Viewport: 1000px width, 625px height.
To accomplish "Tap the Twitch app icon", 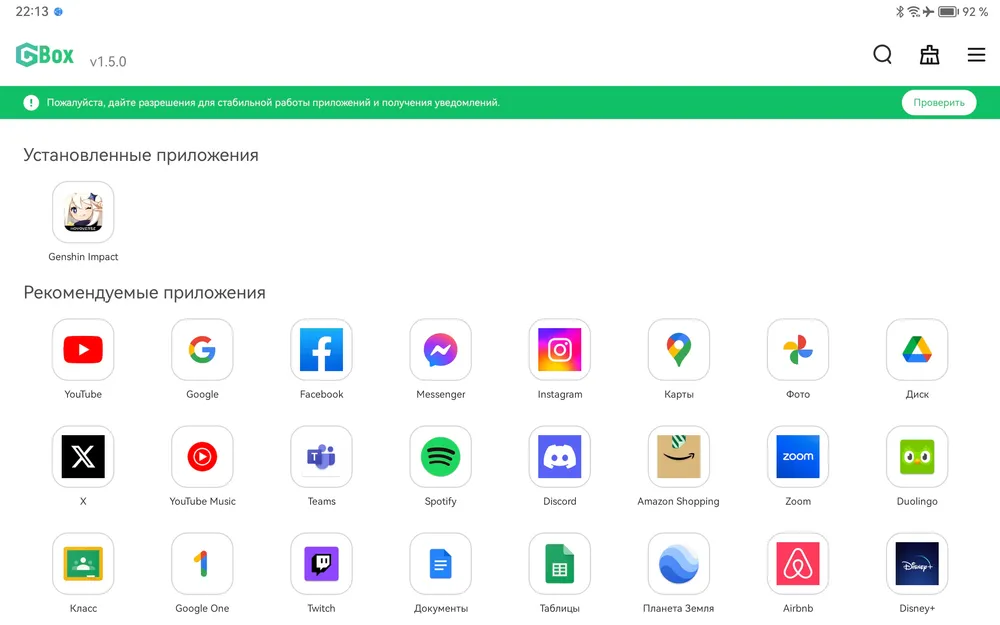I will coord(321,564).
